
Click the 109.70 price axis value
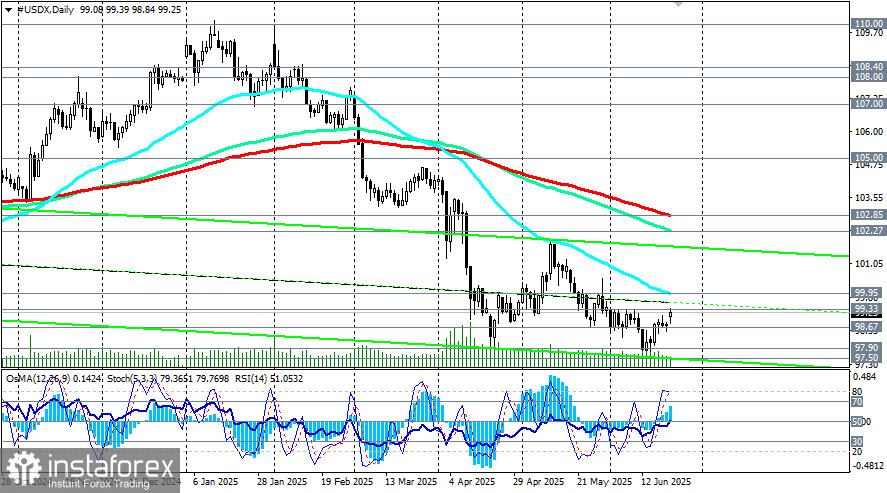point(869,33)
